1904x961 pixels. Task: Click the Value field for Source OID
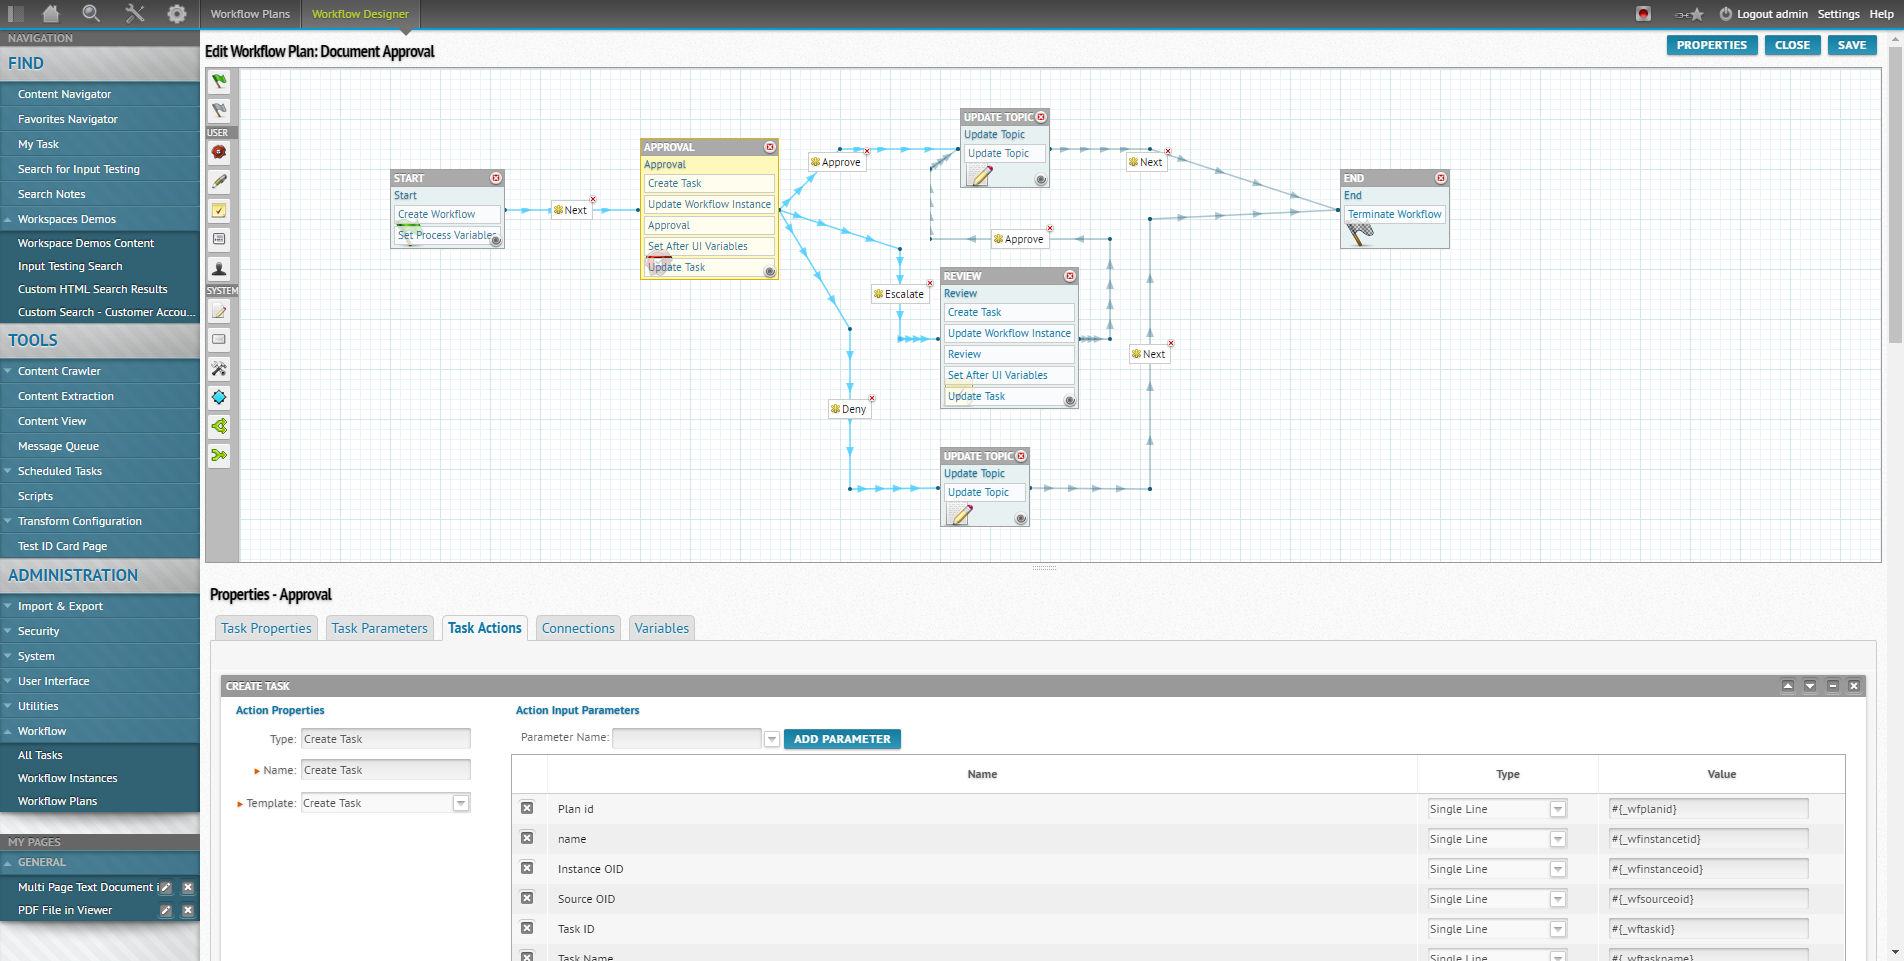tap(1707, 899)
